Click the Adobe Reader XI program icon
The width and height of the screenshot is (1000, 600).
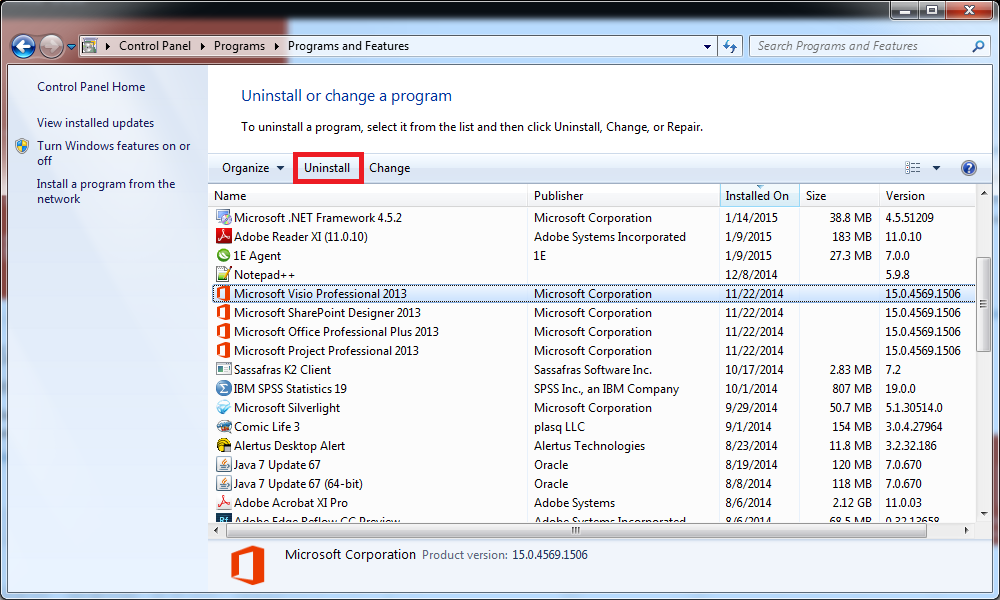tap(224, 237)
